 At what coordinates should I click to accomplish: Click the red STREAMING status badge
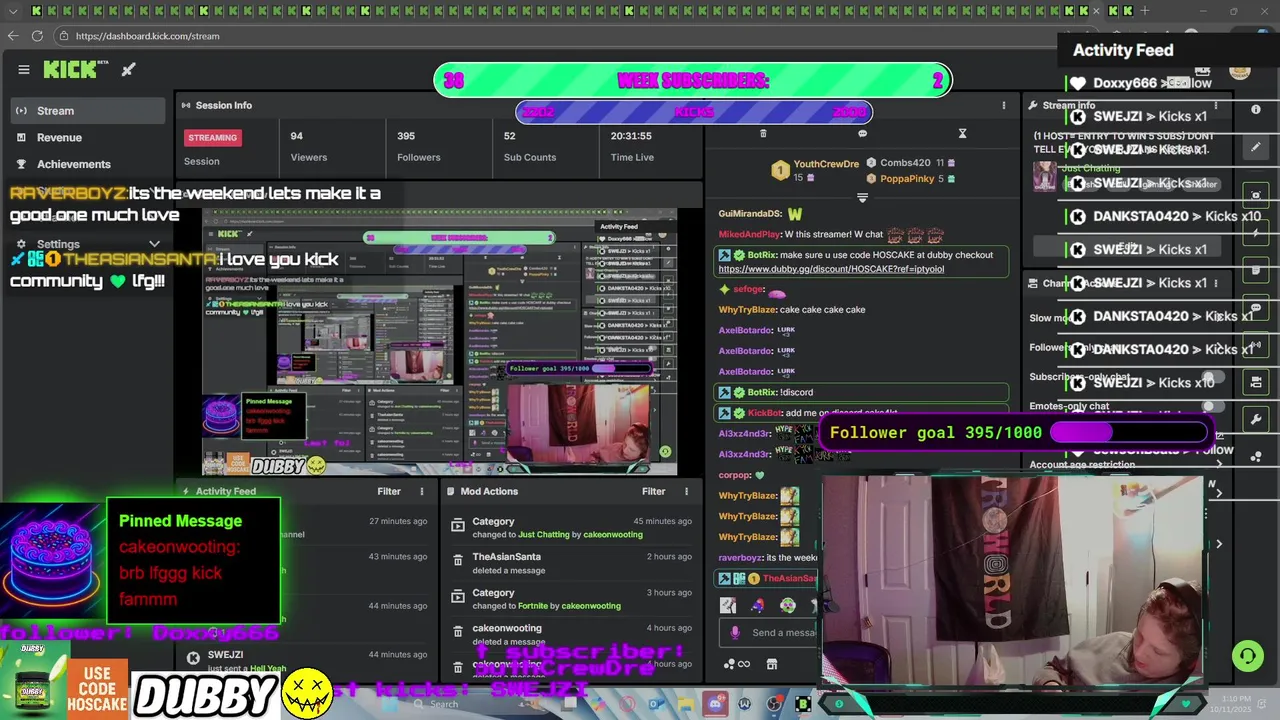pyautogui.click(x=212, y=137)
